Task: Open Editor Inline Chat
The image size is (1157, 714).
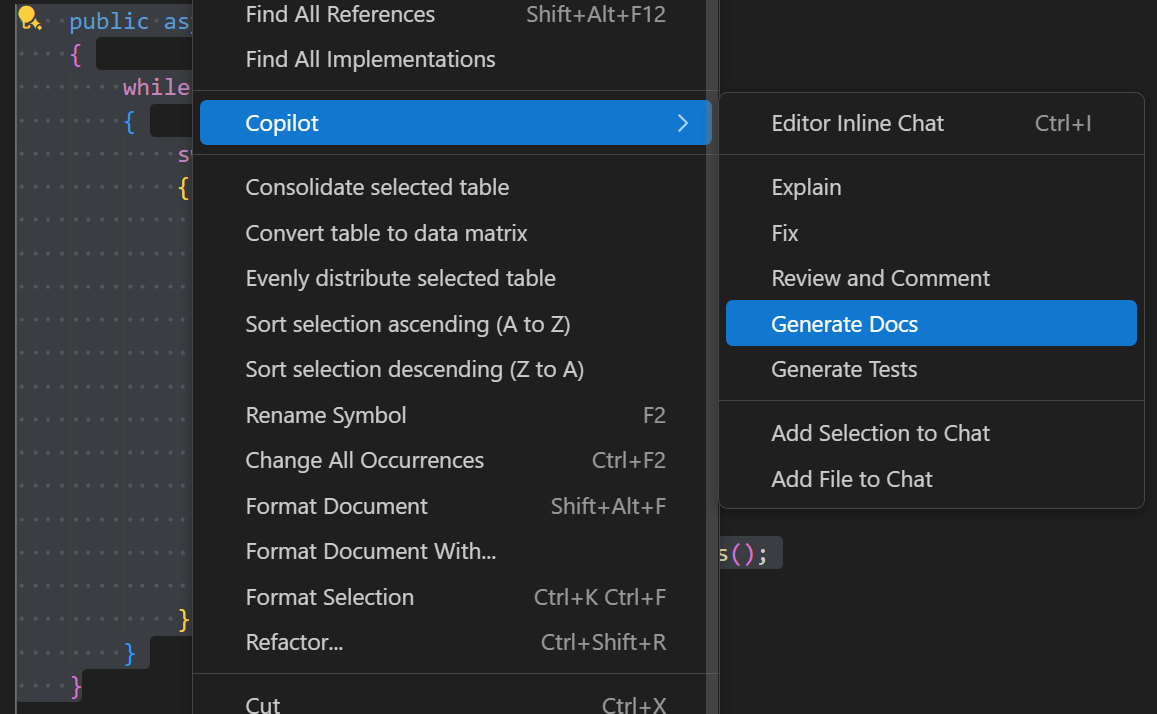Action: click(857, 123)
